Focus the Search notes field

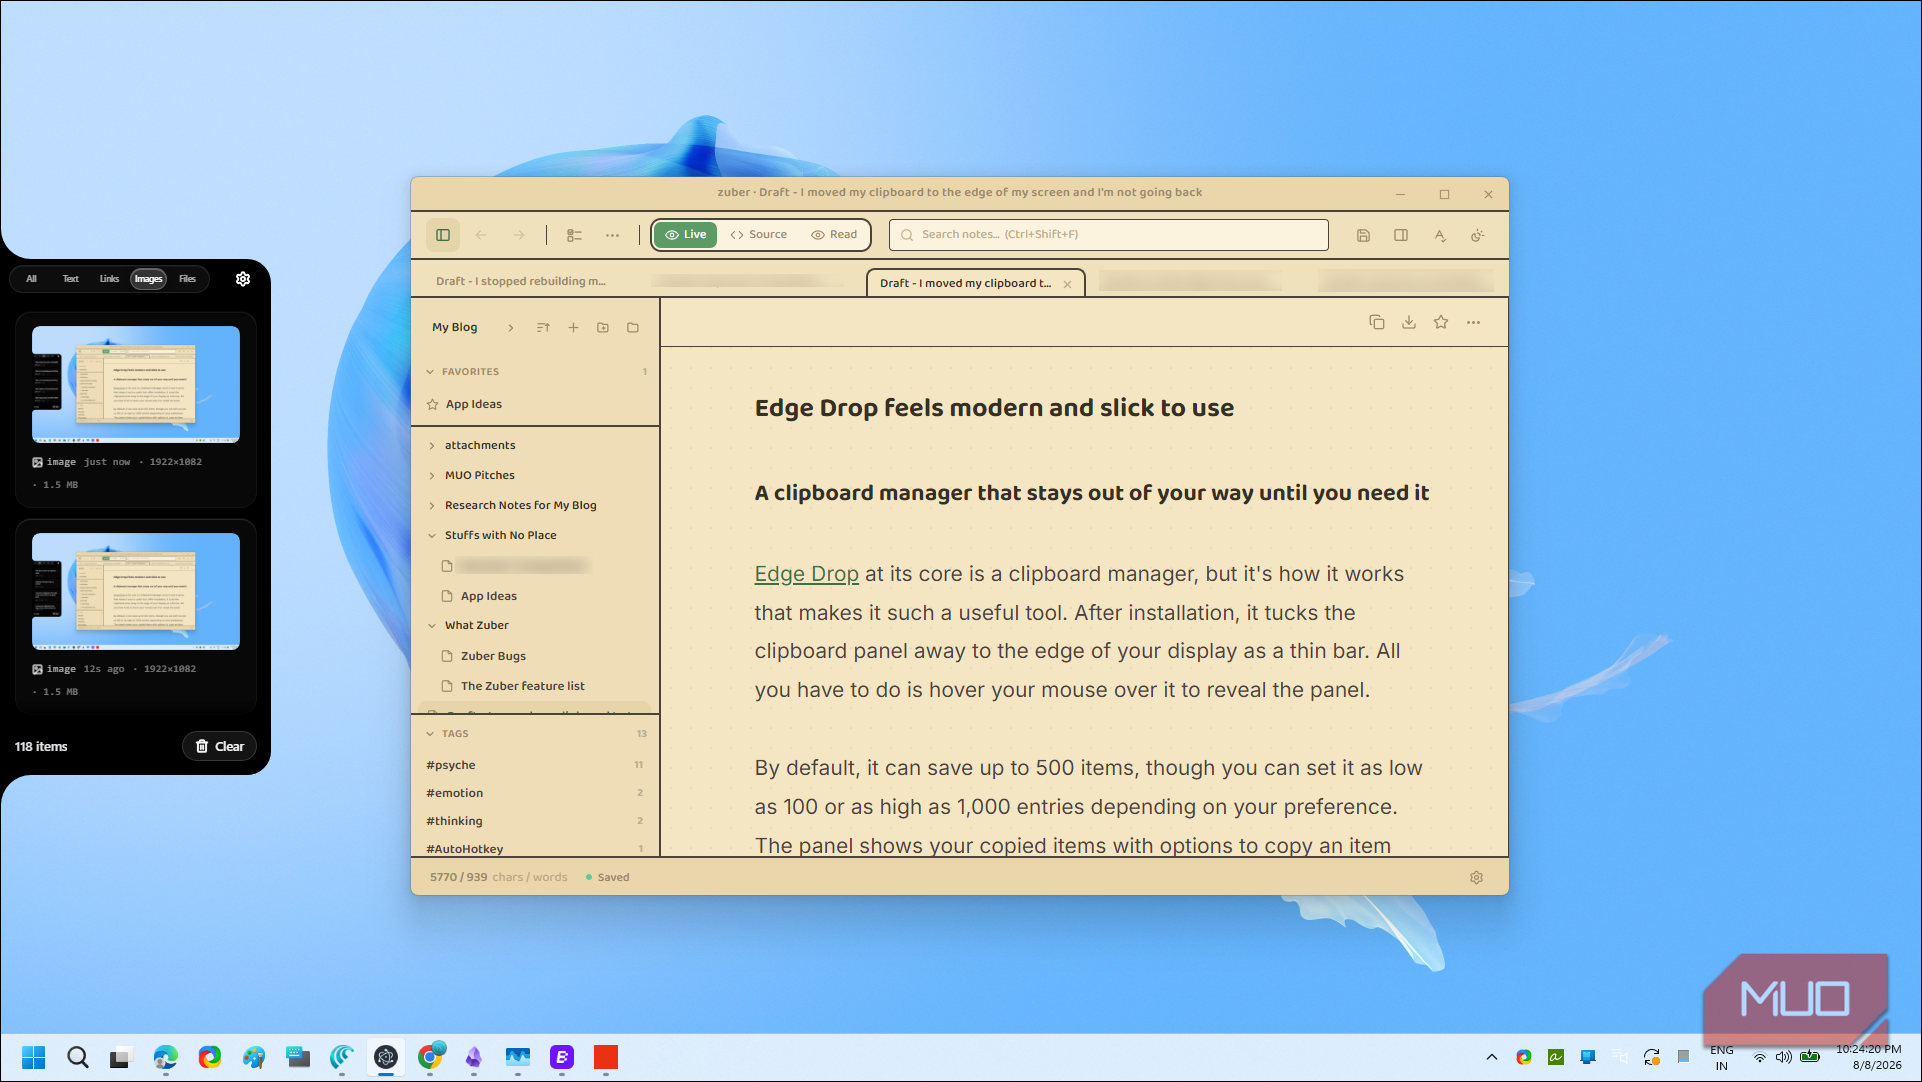[x=1109, y=235]
